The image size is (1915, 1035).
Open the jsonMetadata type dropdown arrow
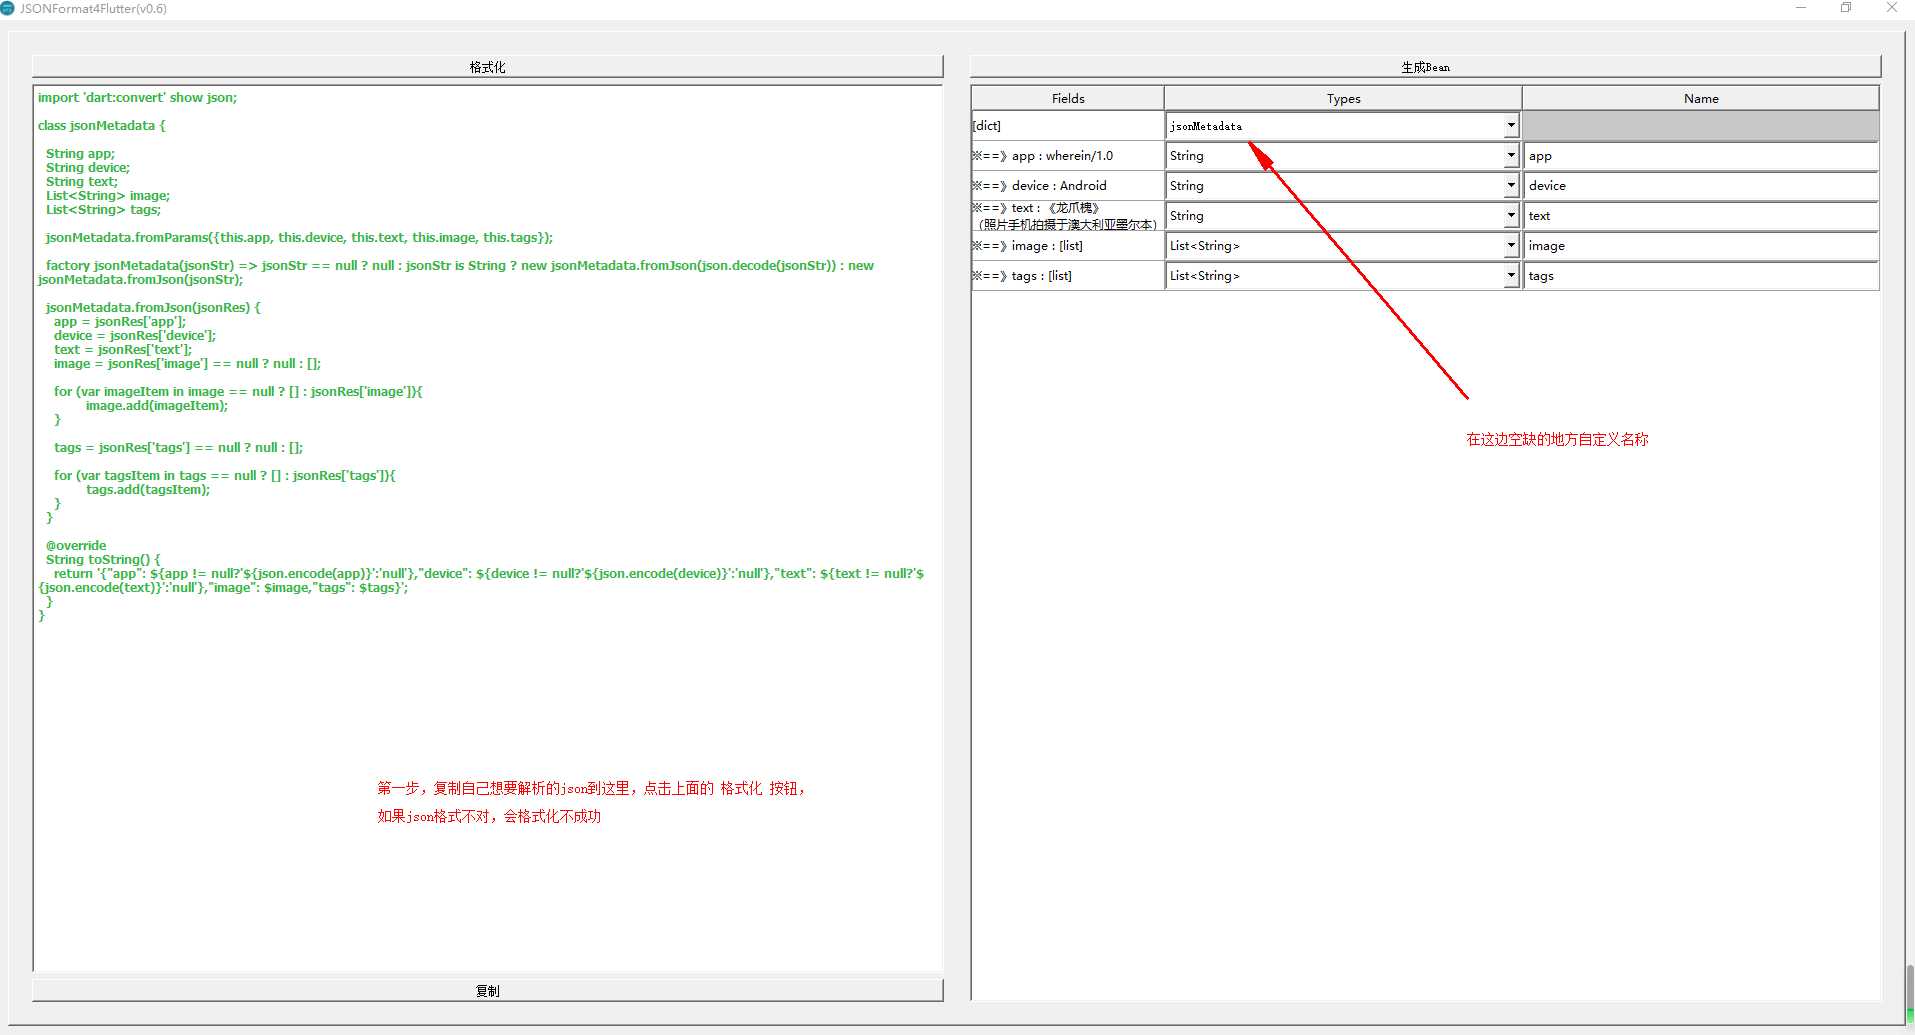[1510, 126]
